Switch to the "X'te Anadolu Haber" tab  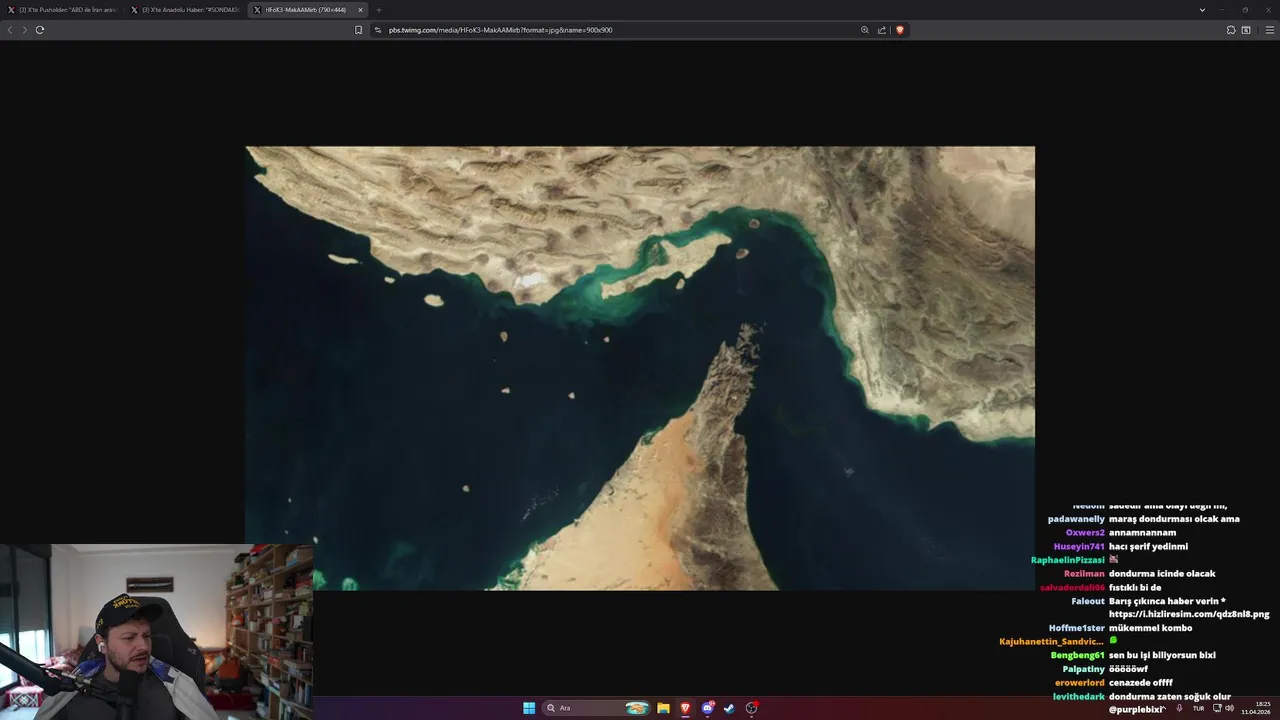(185, 10)
